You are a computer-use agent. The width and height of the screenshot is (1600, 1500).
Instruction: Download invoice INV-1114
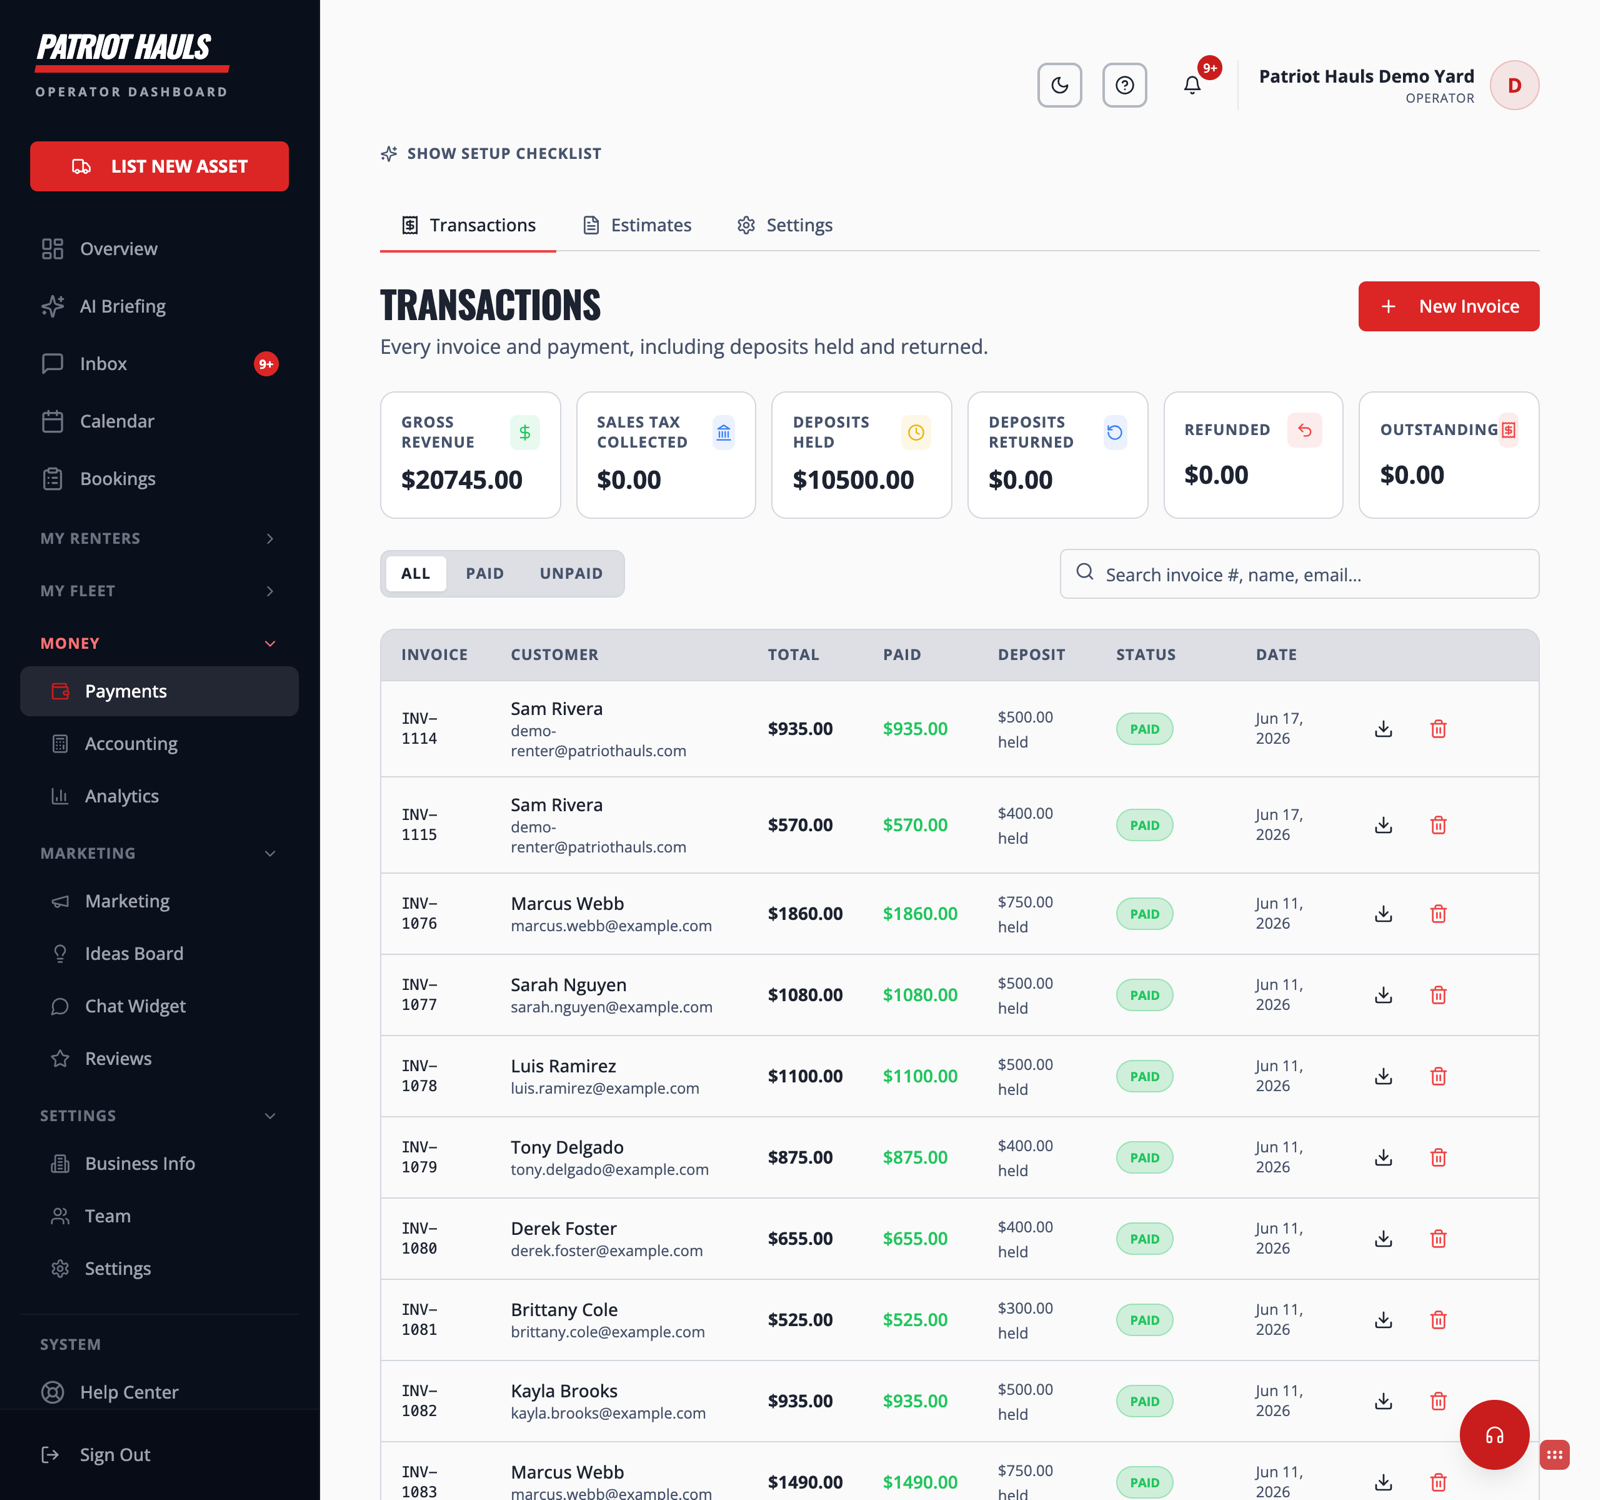pos(1383,729)
